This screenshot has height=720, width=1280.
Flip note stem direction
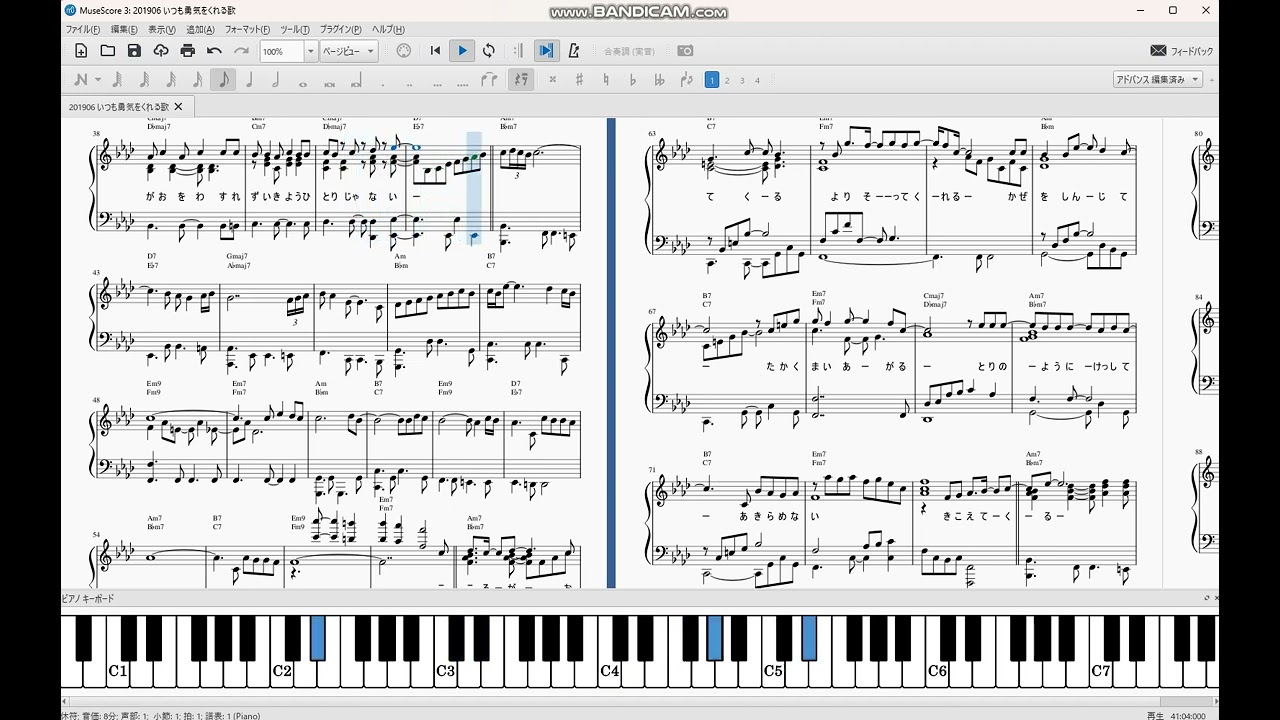(x=686, y=80)
